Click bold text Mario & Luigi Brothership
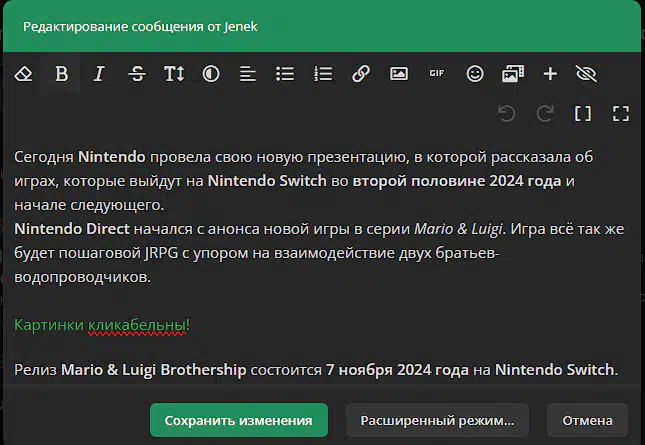This screenshot has height=445, width=645. point(153,370)
